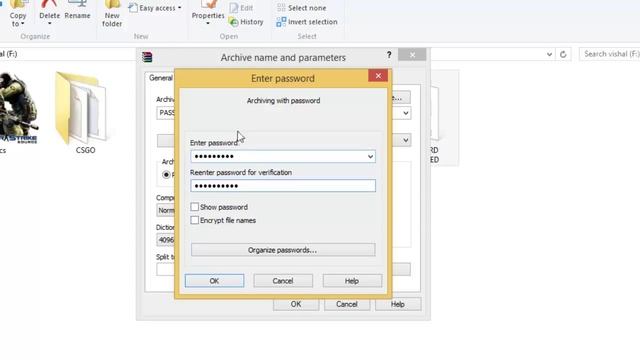The height and width of the screenshot is (360, 640).
Task: Click the Edit ribbon item
Action: 241,8
